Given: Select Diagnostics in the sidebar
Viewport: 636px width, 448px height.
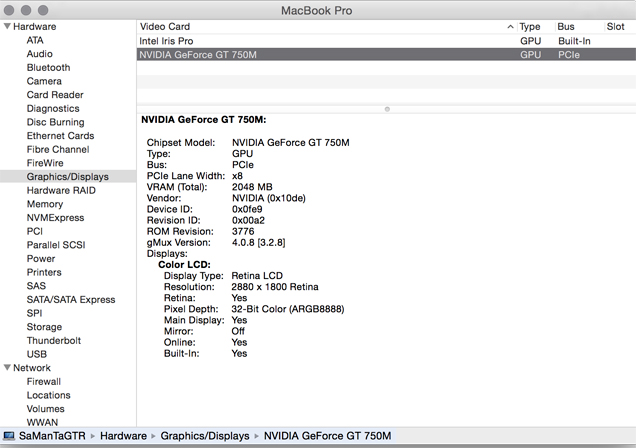Looking at the screenshot, I should click(x=53, y=109).
